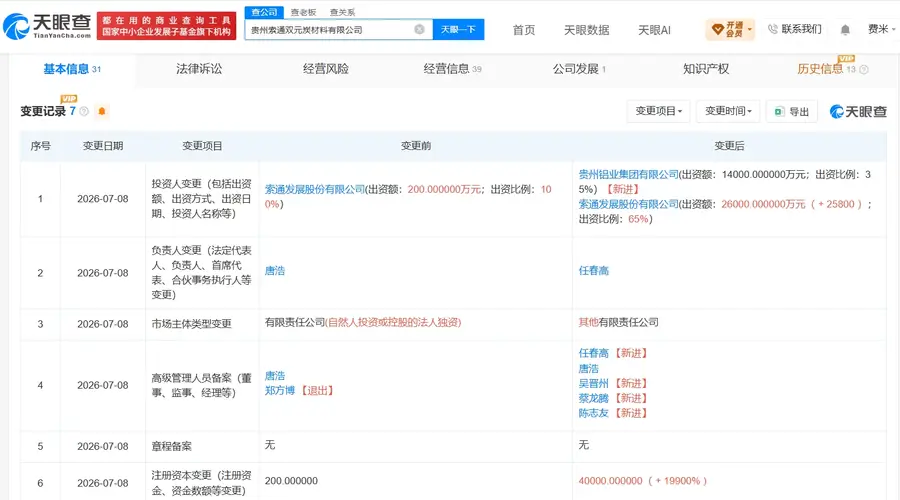Click the 变更后 column header
The image size is (900, 500).
[x=729, y=146]
